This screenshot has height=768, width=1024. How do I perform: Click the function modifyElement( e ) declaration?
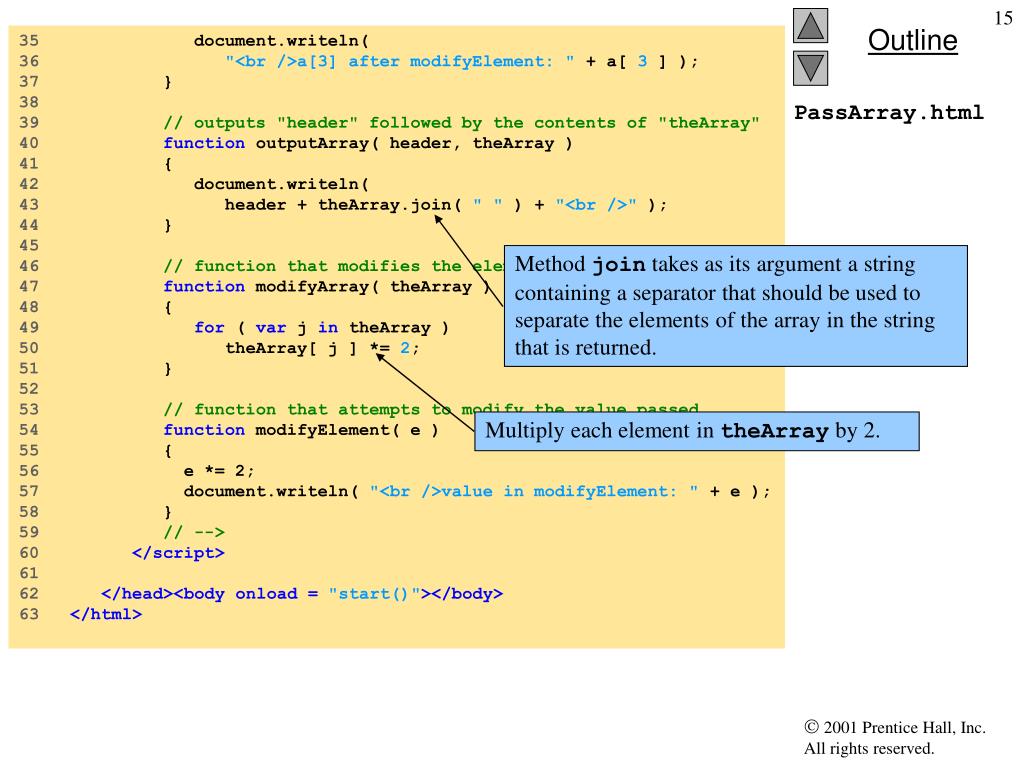click(x=301, y=430)
